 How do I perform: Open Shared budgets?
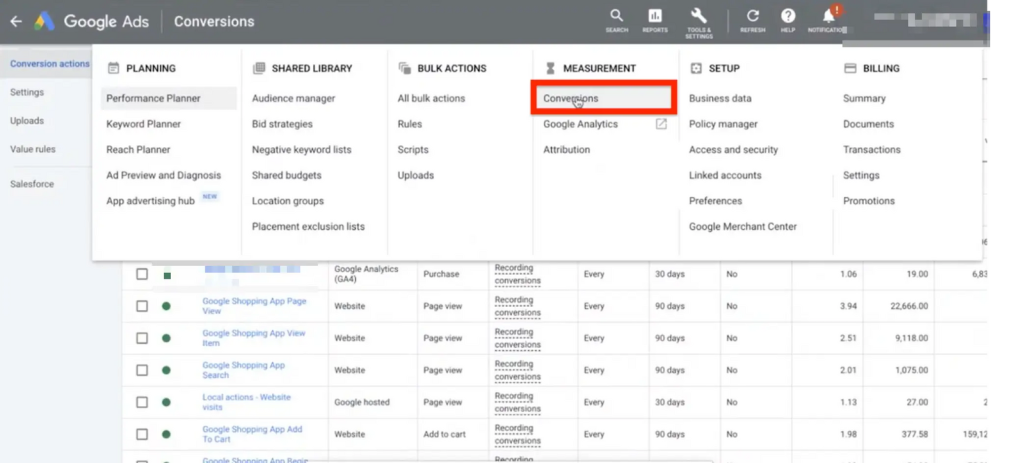click(287, 175)
